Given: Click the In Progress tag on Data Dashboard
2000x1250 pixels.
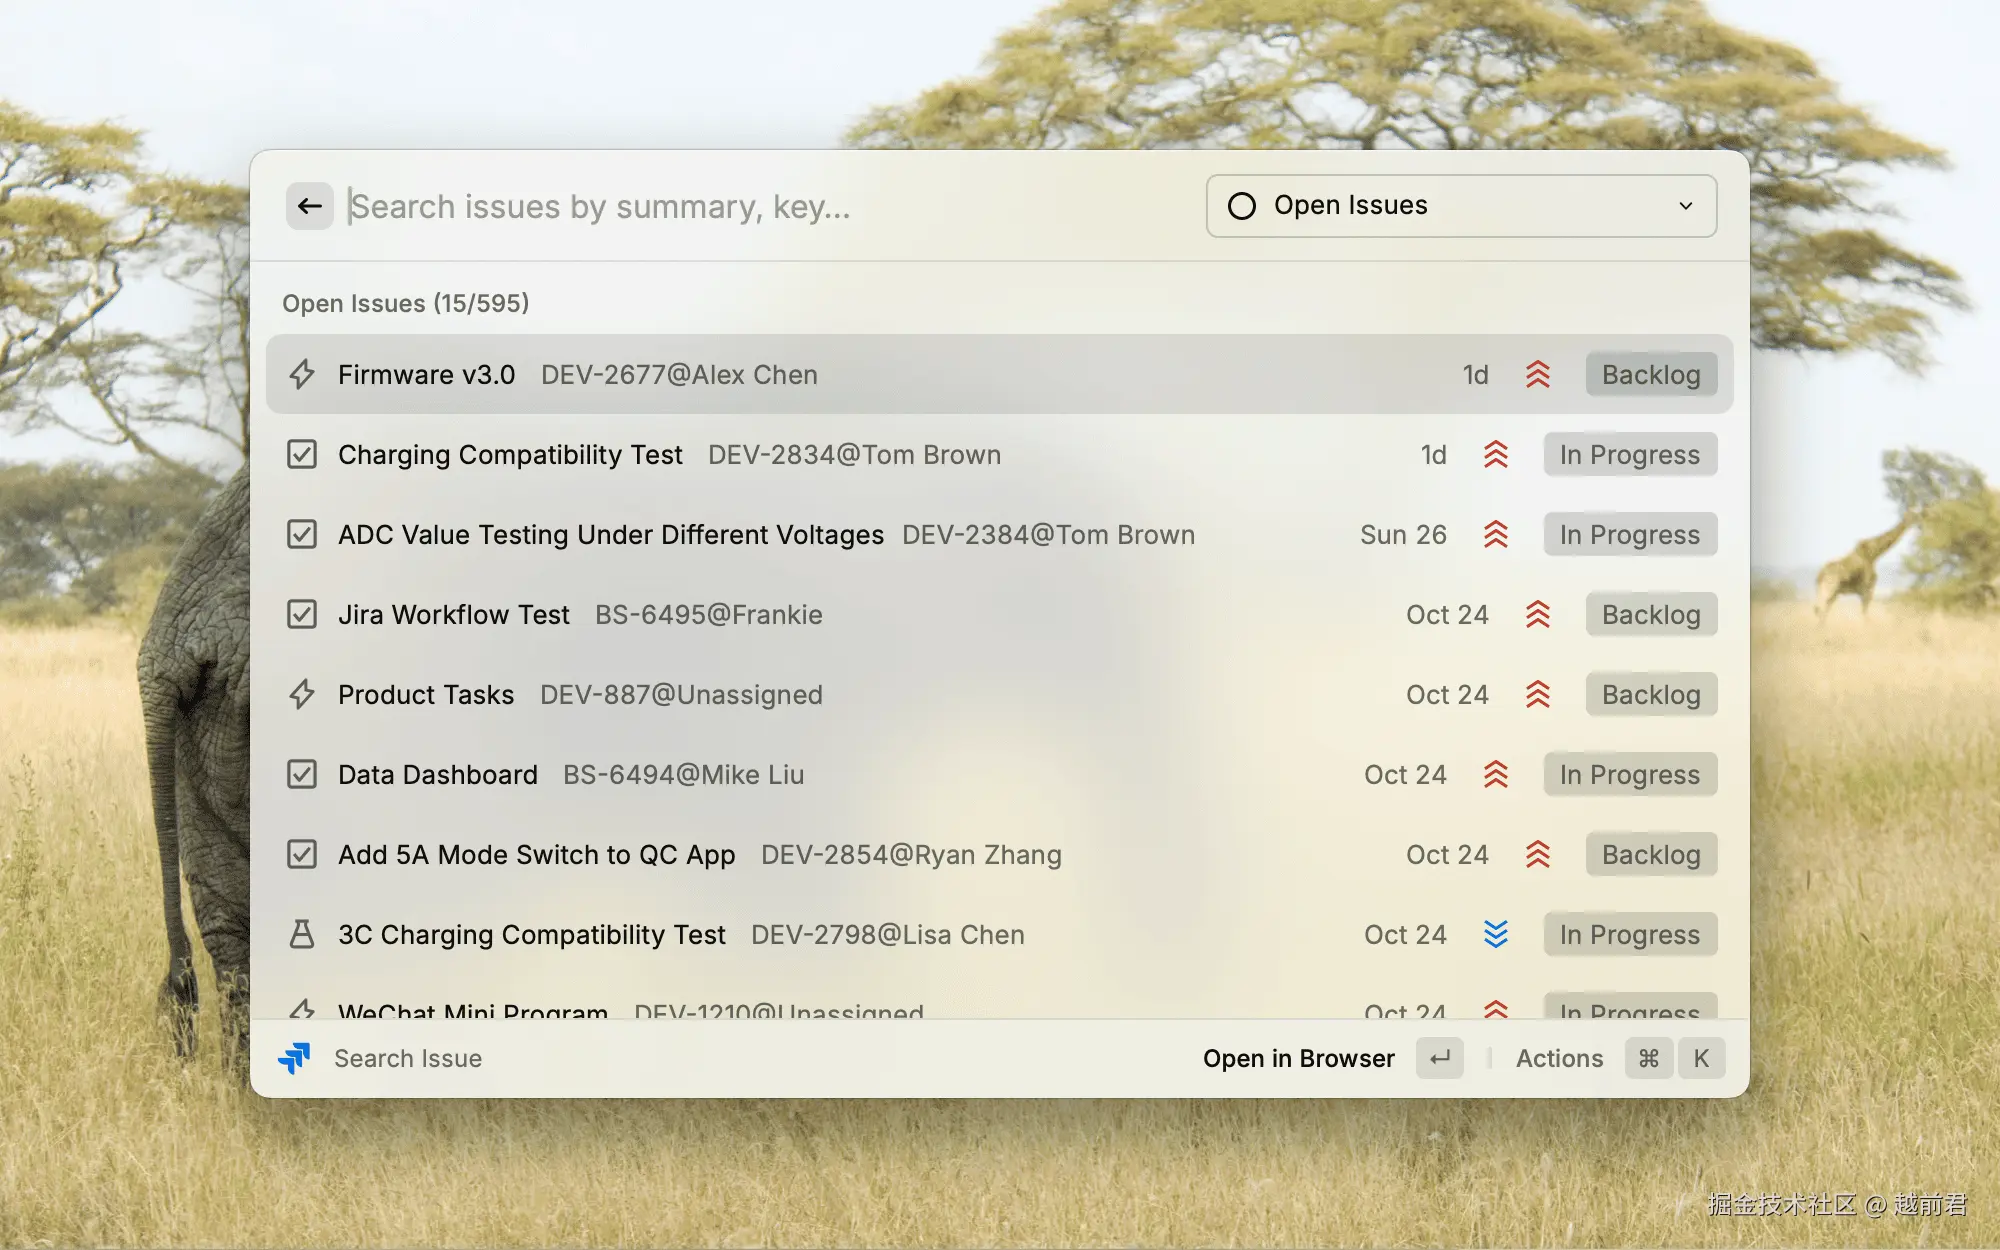Looking at the screenshot, I should point(1629,775).
